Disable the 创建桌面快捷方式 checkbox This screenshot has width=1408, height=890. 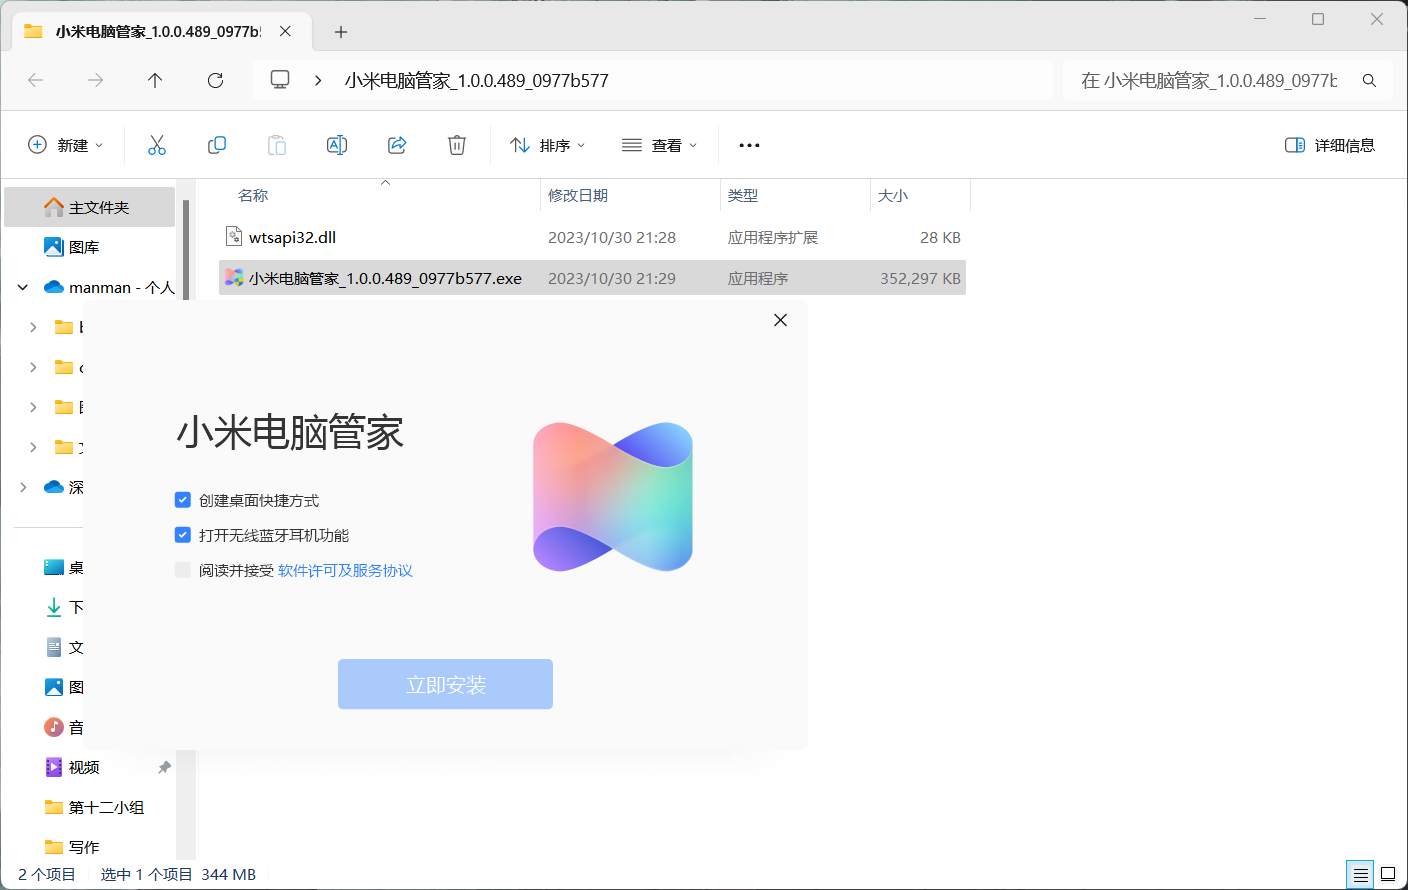coord(183,499)
